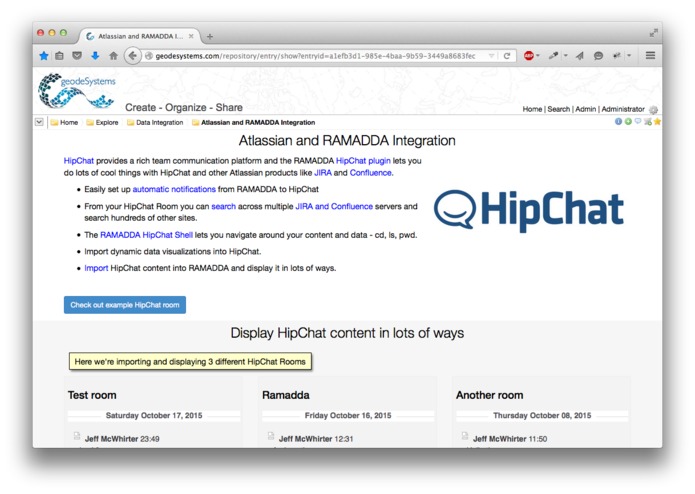Open the automatic notifications link
Image resolution: width=695 pixels, height=494 pixels.
tap(174, 189)
